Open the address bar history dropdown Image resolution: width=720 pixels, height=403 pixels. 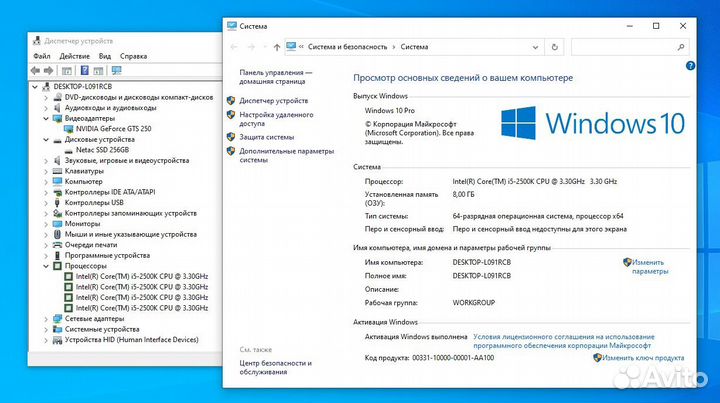pyautogui.click(x=535, y=47)
